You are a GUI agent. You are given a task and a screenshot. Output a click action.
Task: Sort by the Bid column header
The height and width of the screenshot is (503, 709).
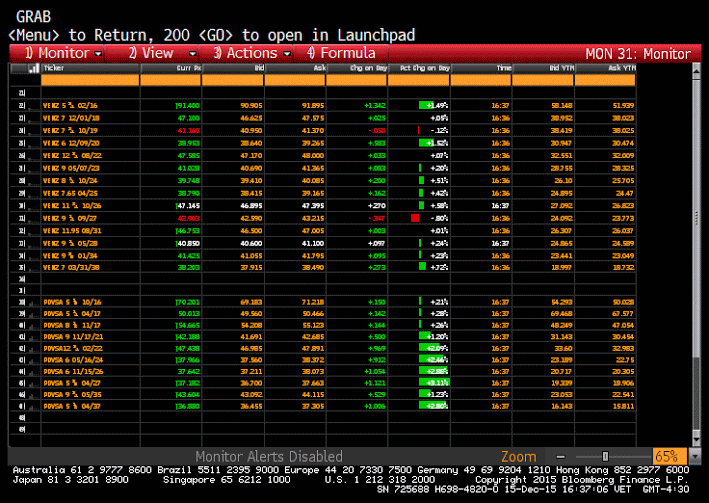tap(233, 68)
